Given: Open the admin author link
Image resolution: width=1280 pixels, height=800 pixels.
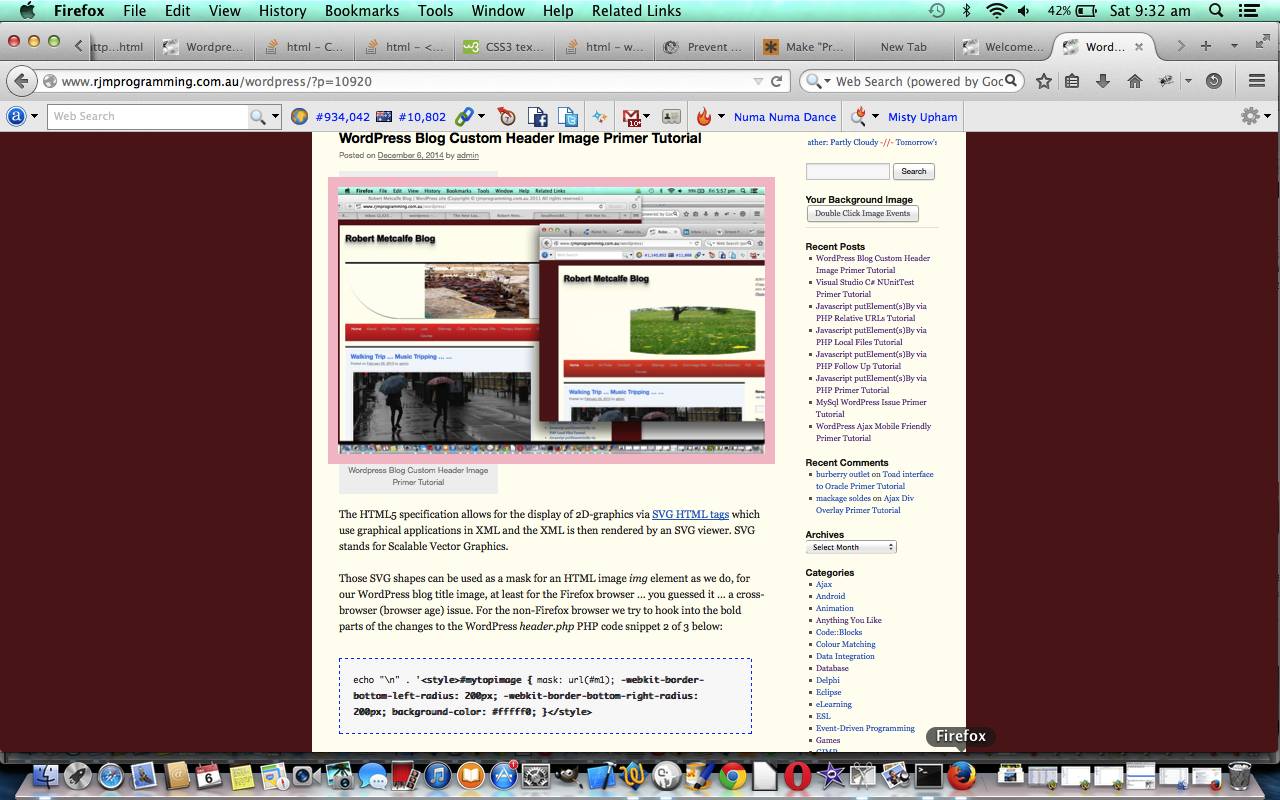Looking at the screenshot, I should tap(467, 156).
